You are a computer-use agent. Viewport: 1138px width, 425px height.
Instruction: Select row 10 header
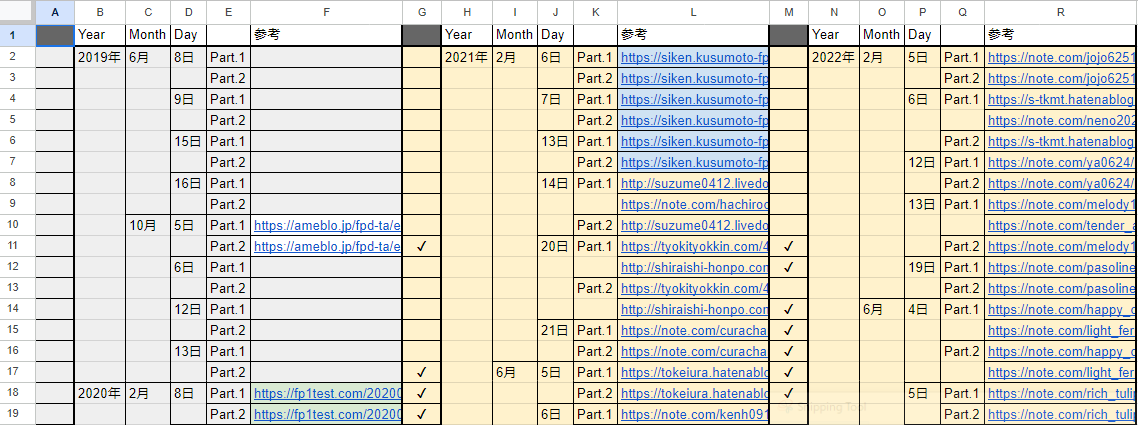(x=17, y=225)
